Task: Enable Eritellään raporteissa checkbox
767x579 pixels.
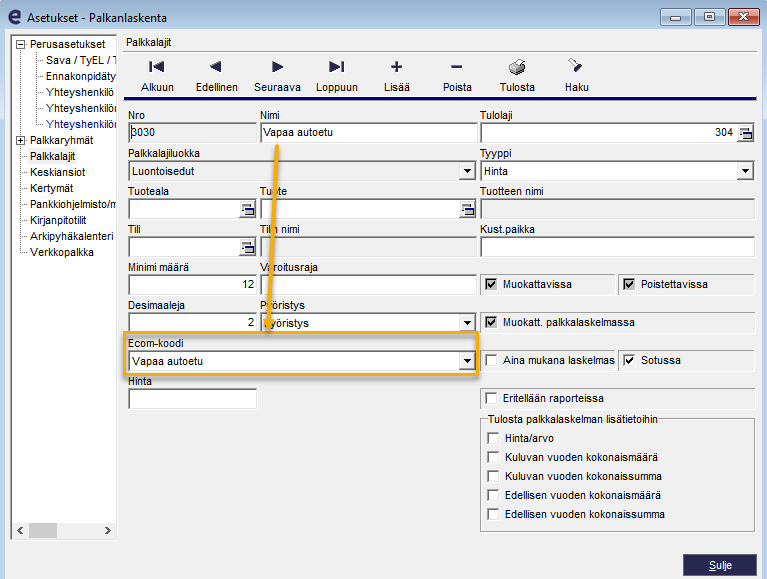Action: pyautogui.click(x=491, y=398)
